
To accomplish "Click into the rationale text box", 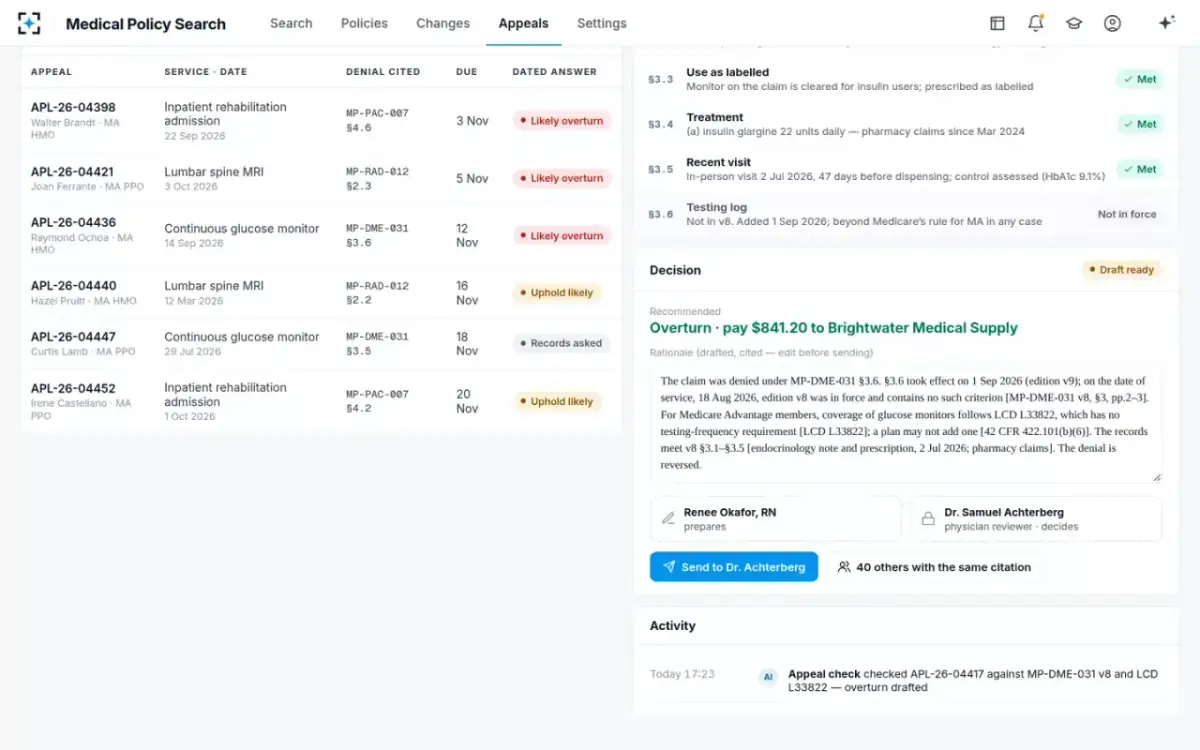I will tap(906, 423).
